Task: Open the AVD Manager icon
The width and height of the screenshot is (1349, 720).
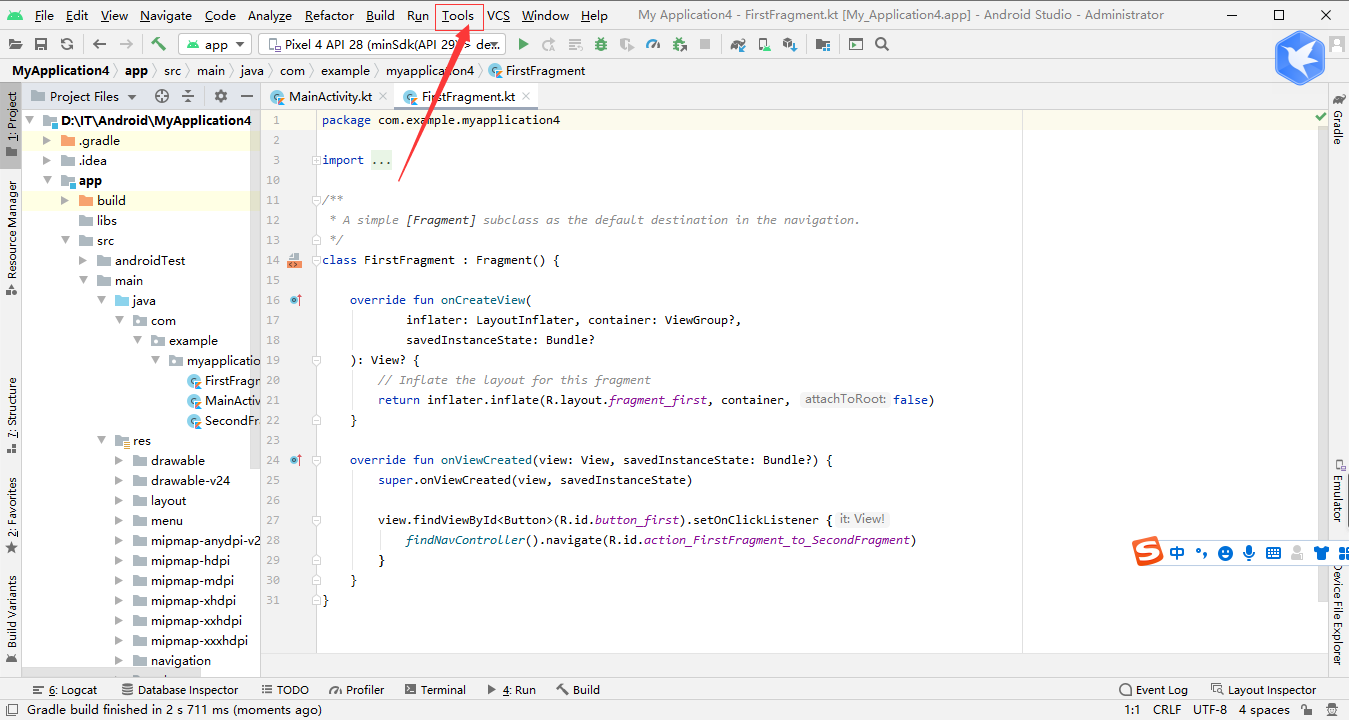Action: [764, 44]
